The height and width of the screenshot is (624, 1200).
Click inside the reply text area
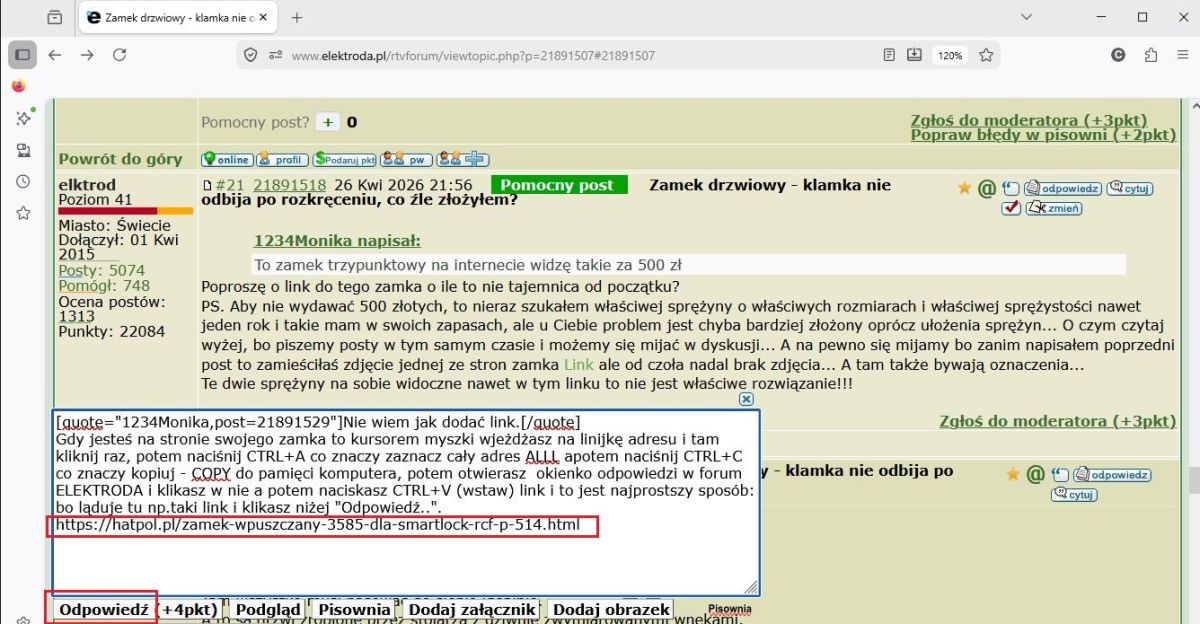[405, 502]
